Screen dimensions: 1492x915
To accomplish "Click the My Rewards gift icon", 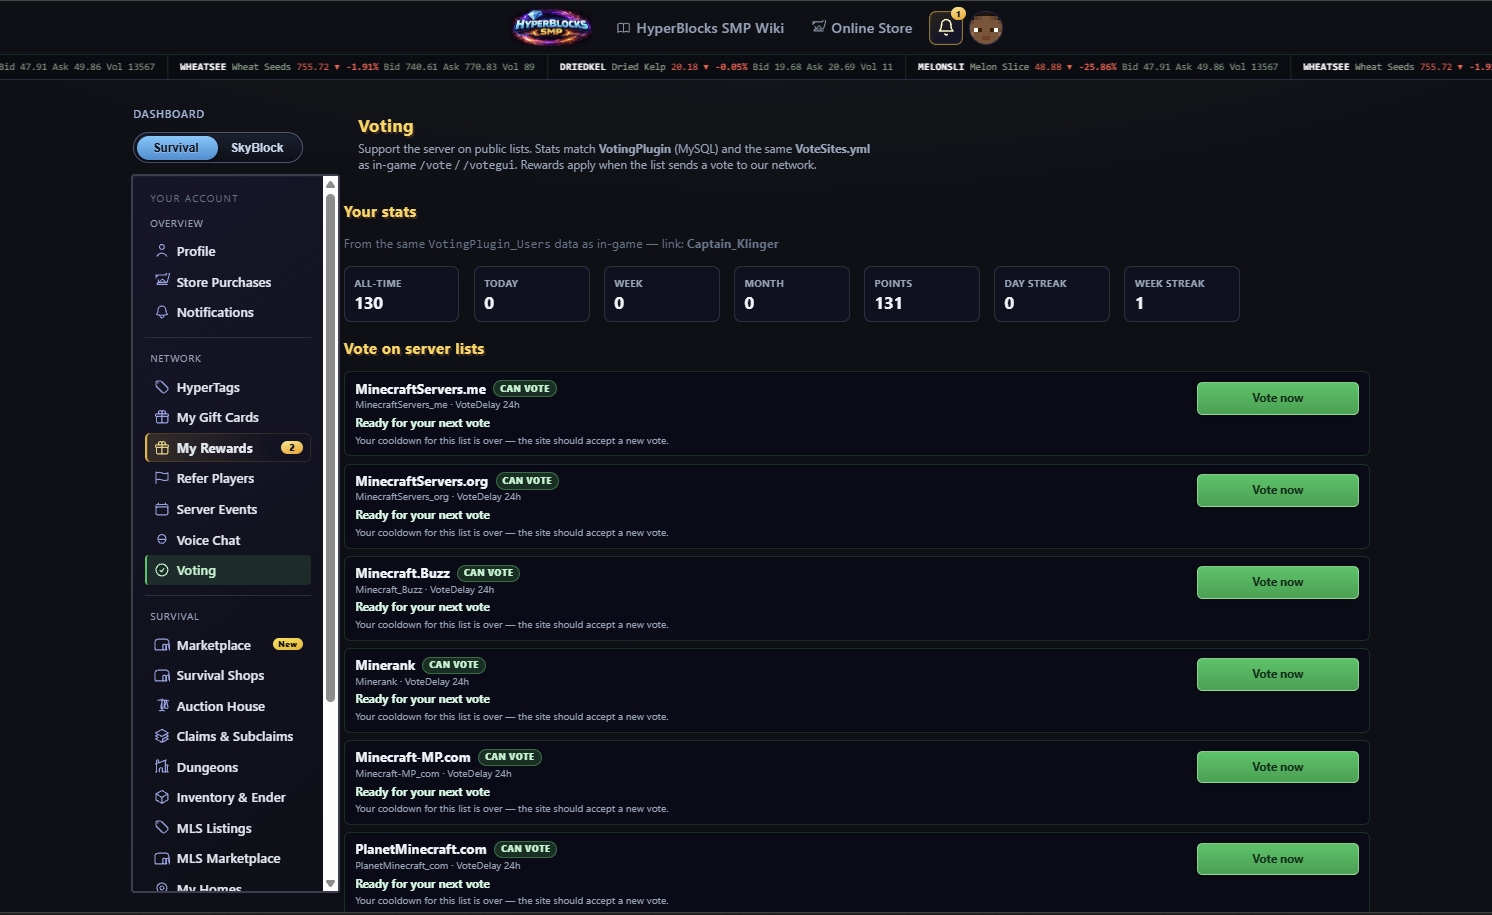I will click(162, 448).
